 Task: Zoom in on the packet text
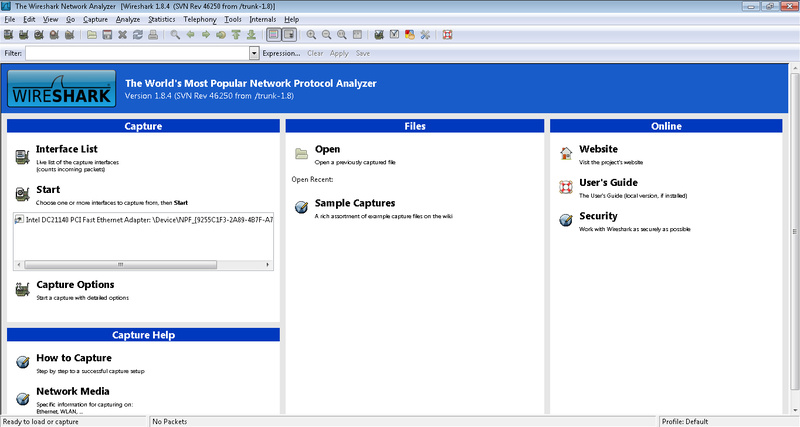coord(311,35)
